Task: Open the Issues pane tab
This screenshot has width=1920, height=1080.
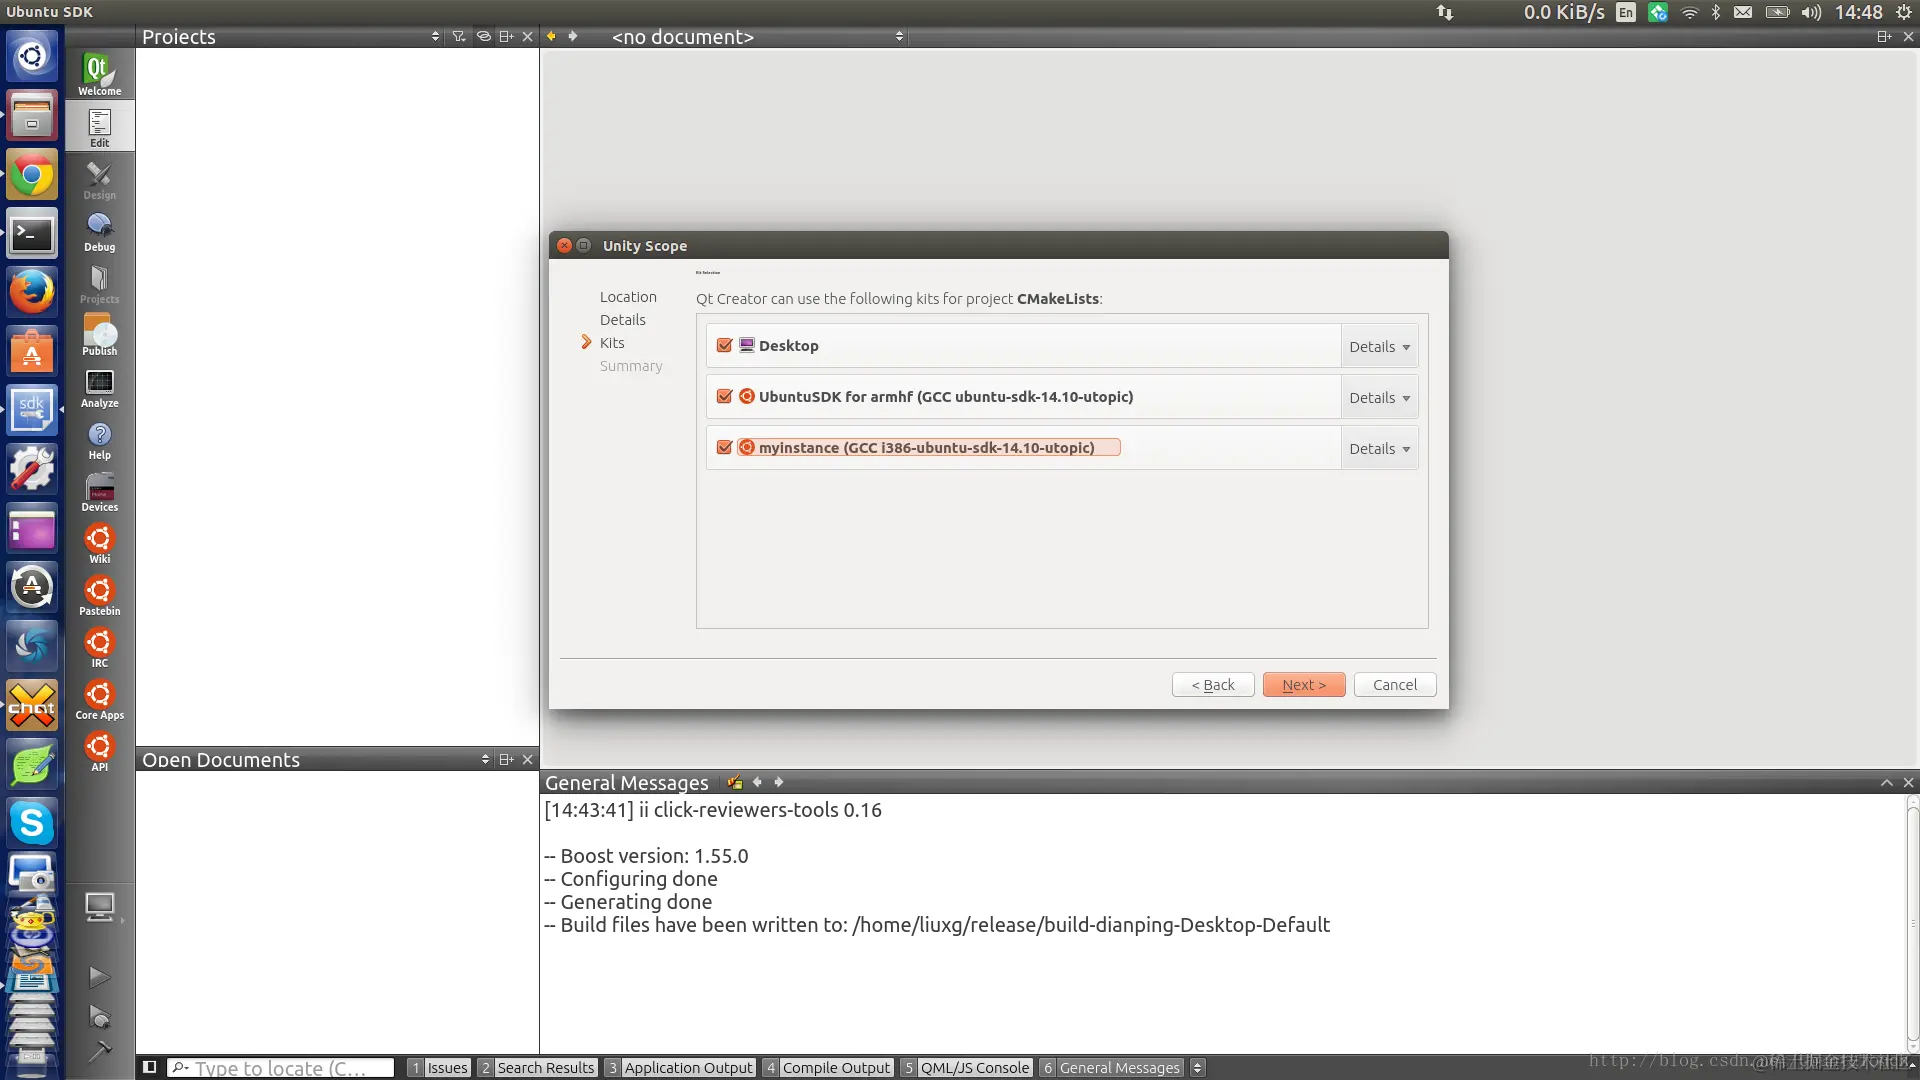Action: pos(446,1068)
